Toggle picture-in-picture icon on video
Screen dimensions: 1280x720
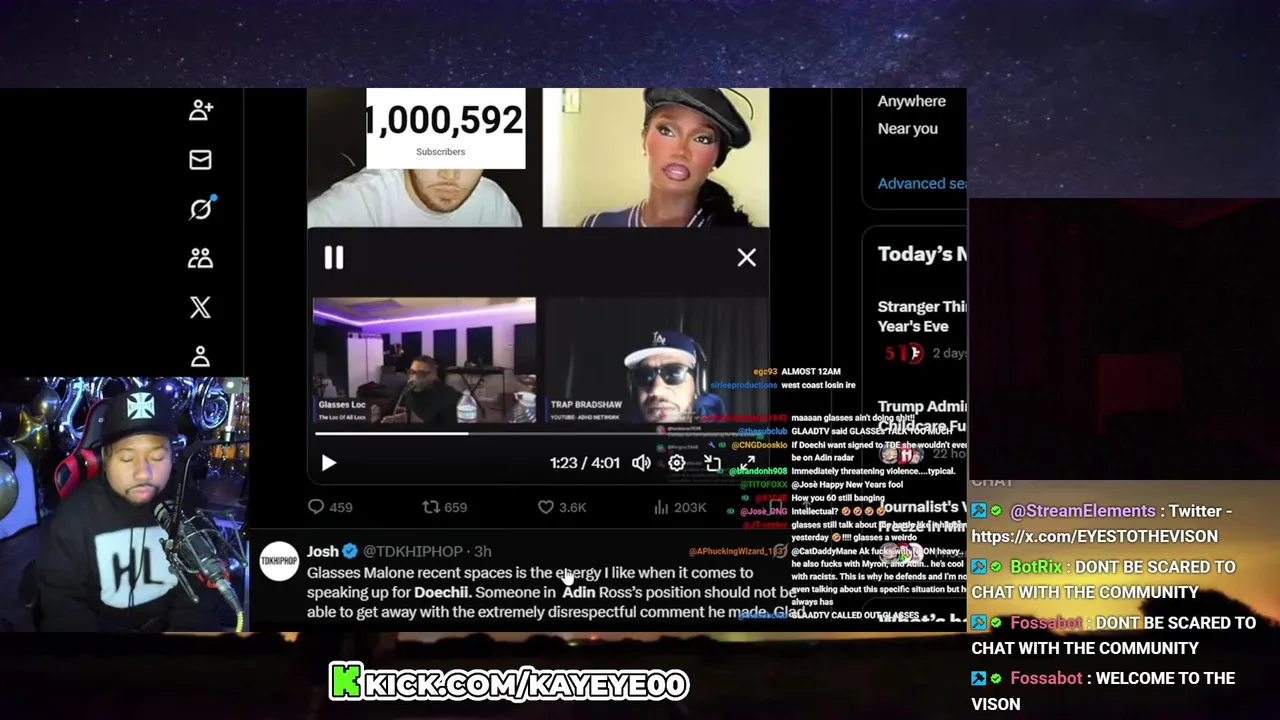tap(712, 463)
